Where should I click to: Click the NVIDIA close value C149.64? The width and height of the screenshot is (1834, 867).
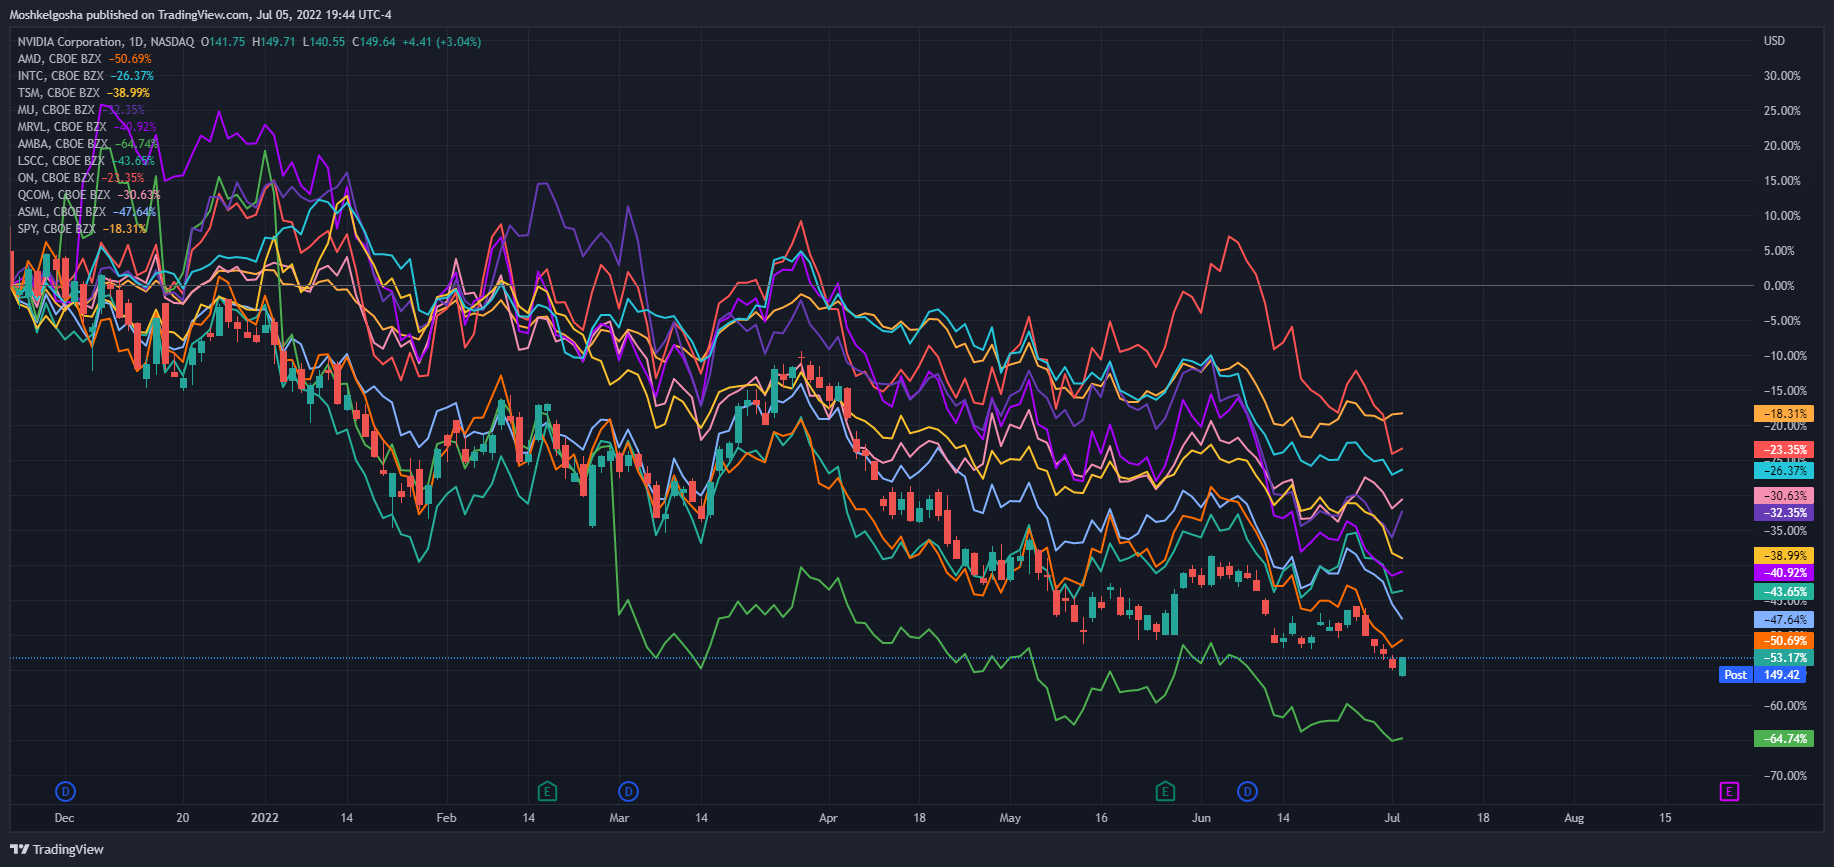point(374,42)
